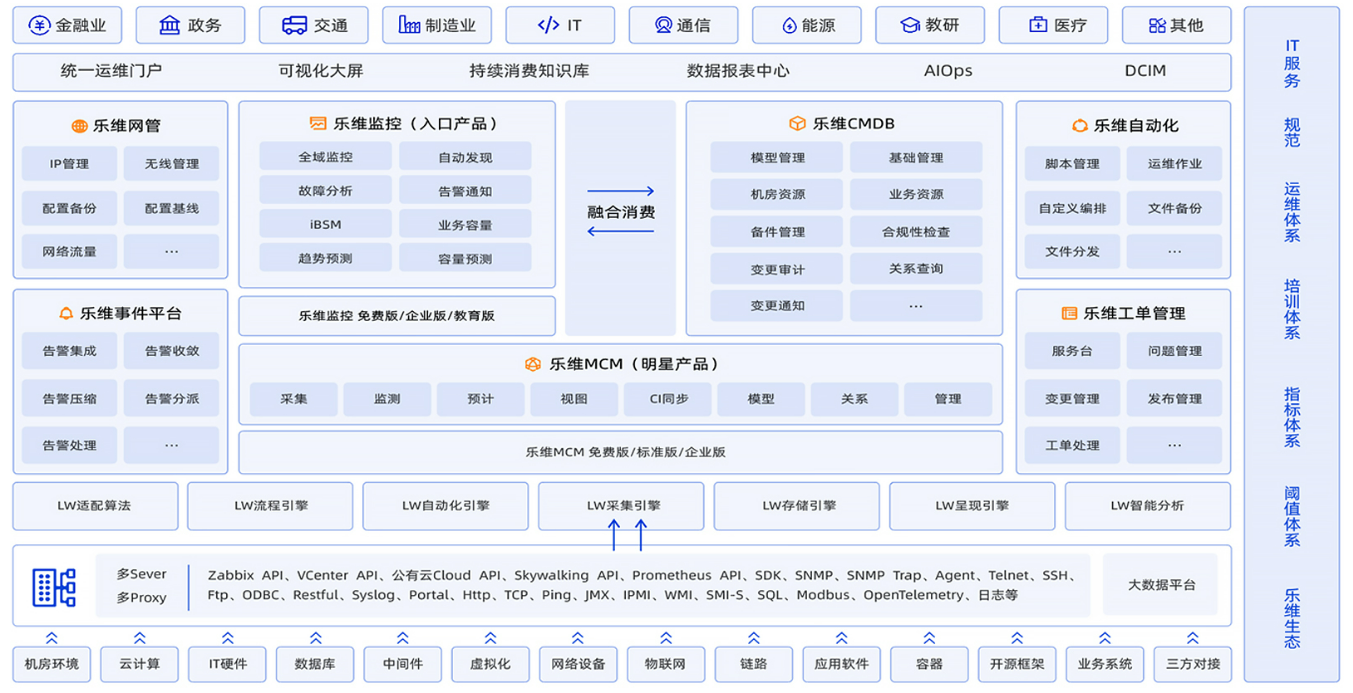Expand the ellipsis in 乐维事件平台 panel
1353x693 pixels.
point(171,446)
